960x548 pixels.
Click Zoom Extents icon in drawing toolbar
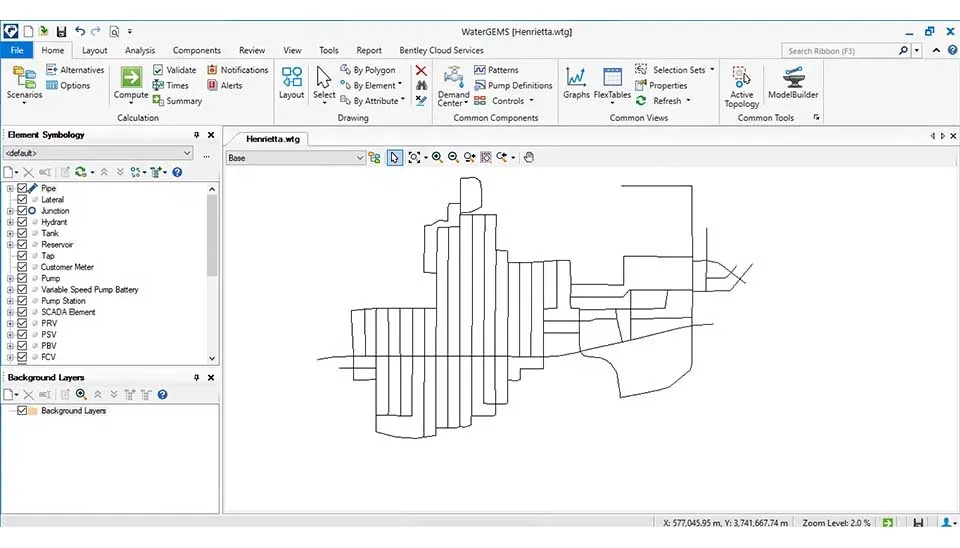pos(414,157)
